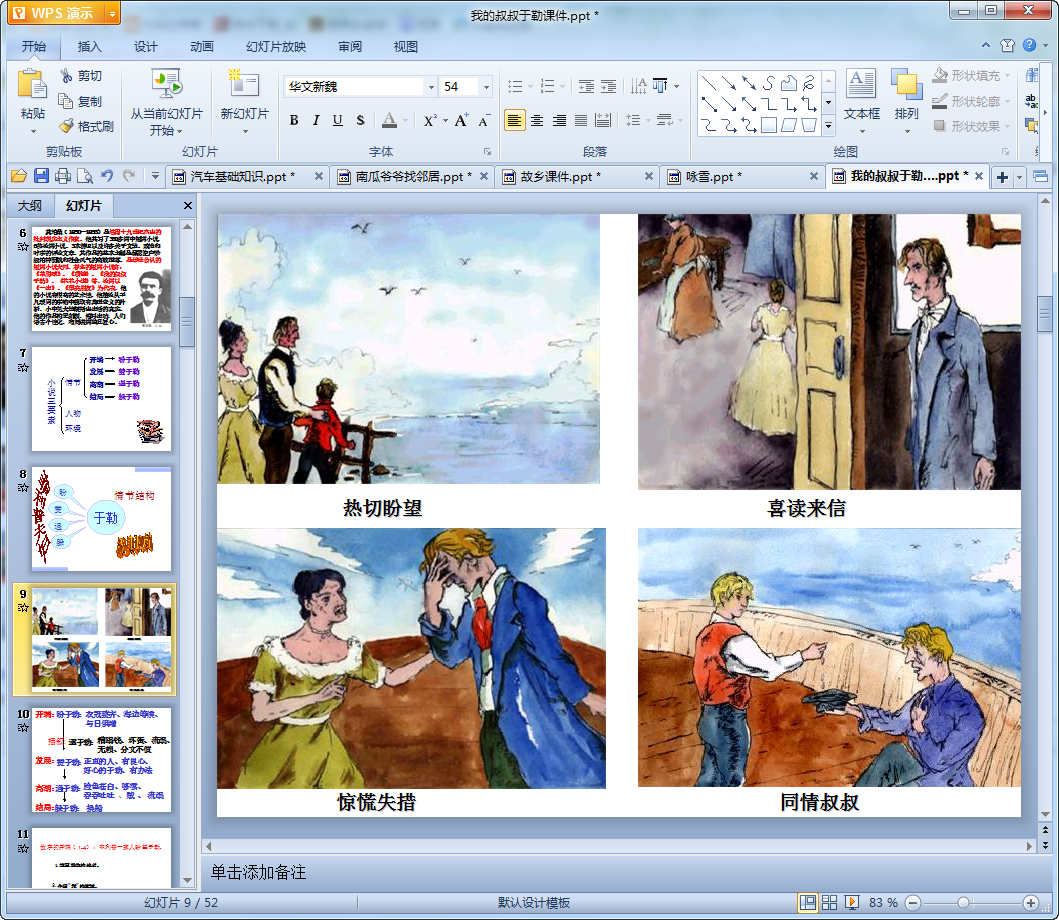1059x920 pixels.
Task: Click the Shape Fill (形状填充) bucket icon
Action: [939, 75]
